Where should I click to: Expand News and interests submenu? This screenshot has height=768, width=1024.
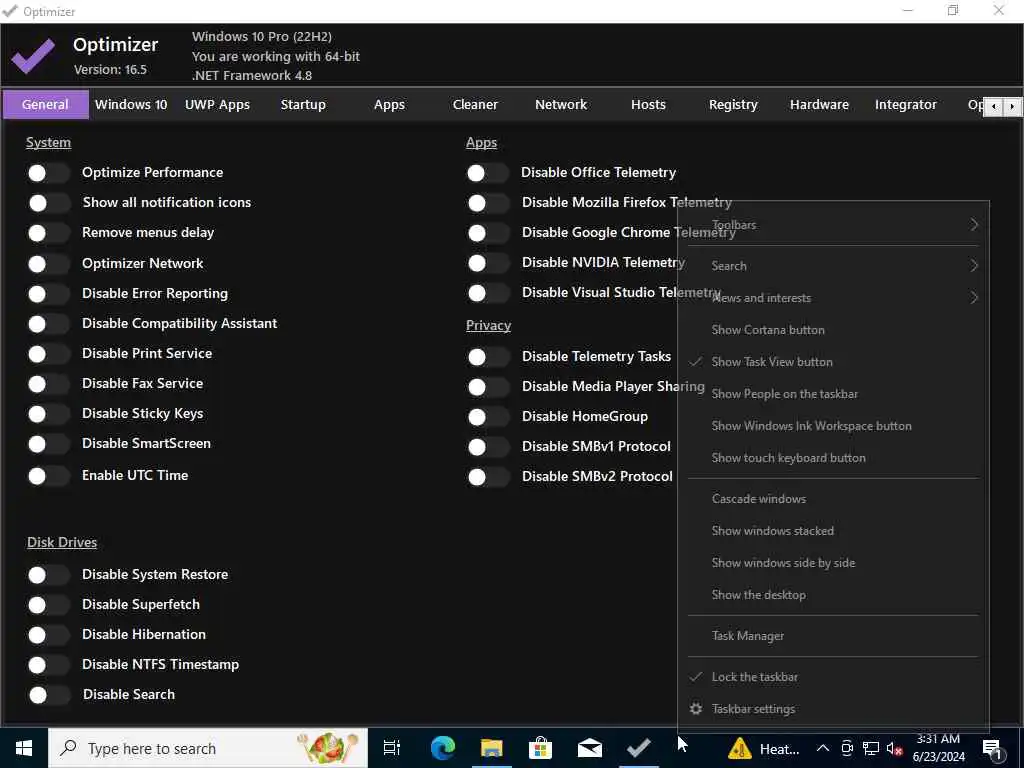tap(833, 298)
